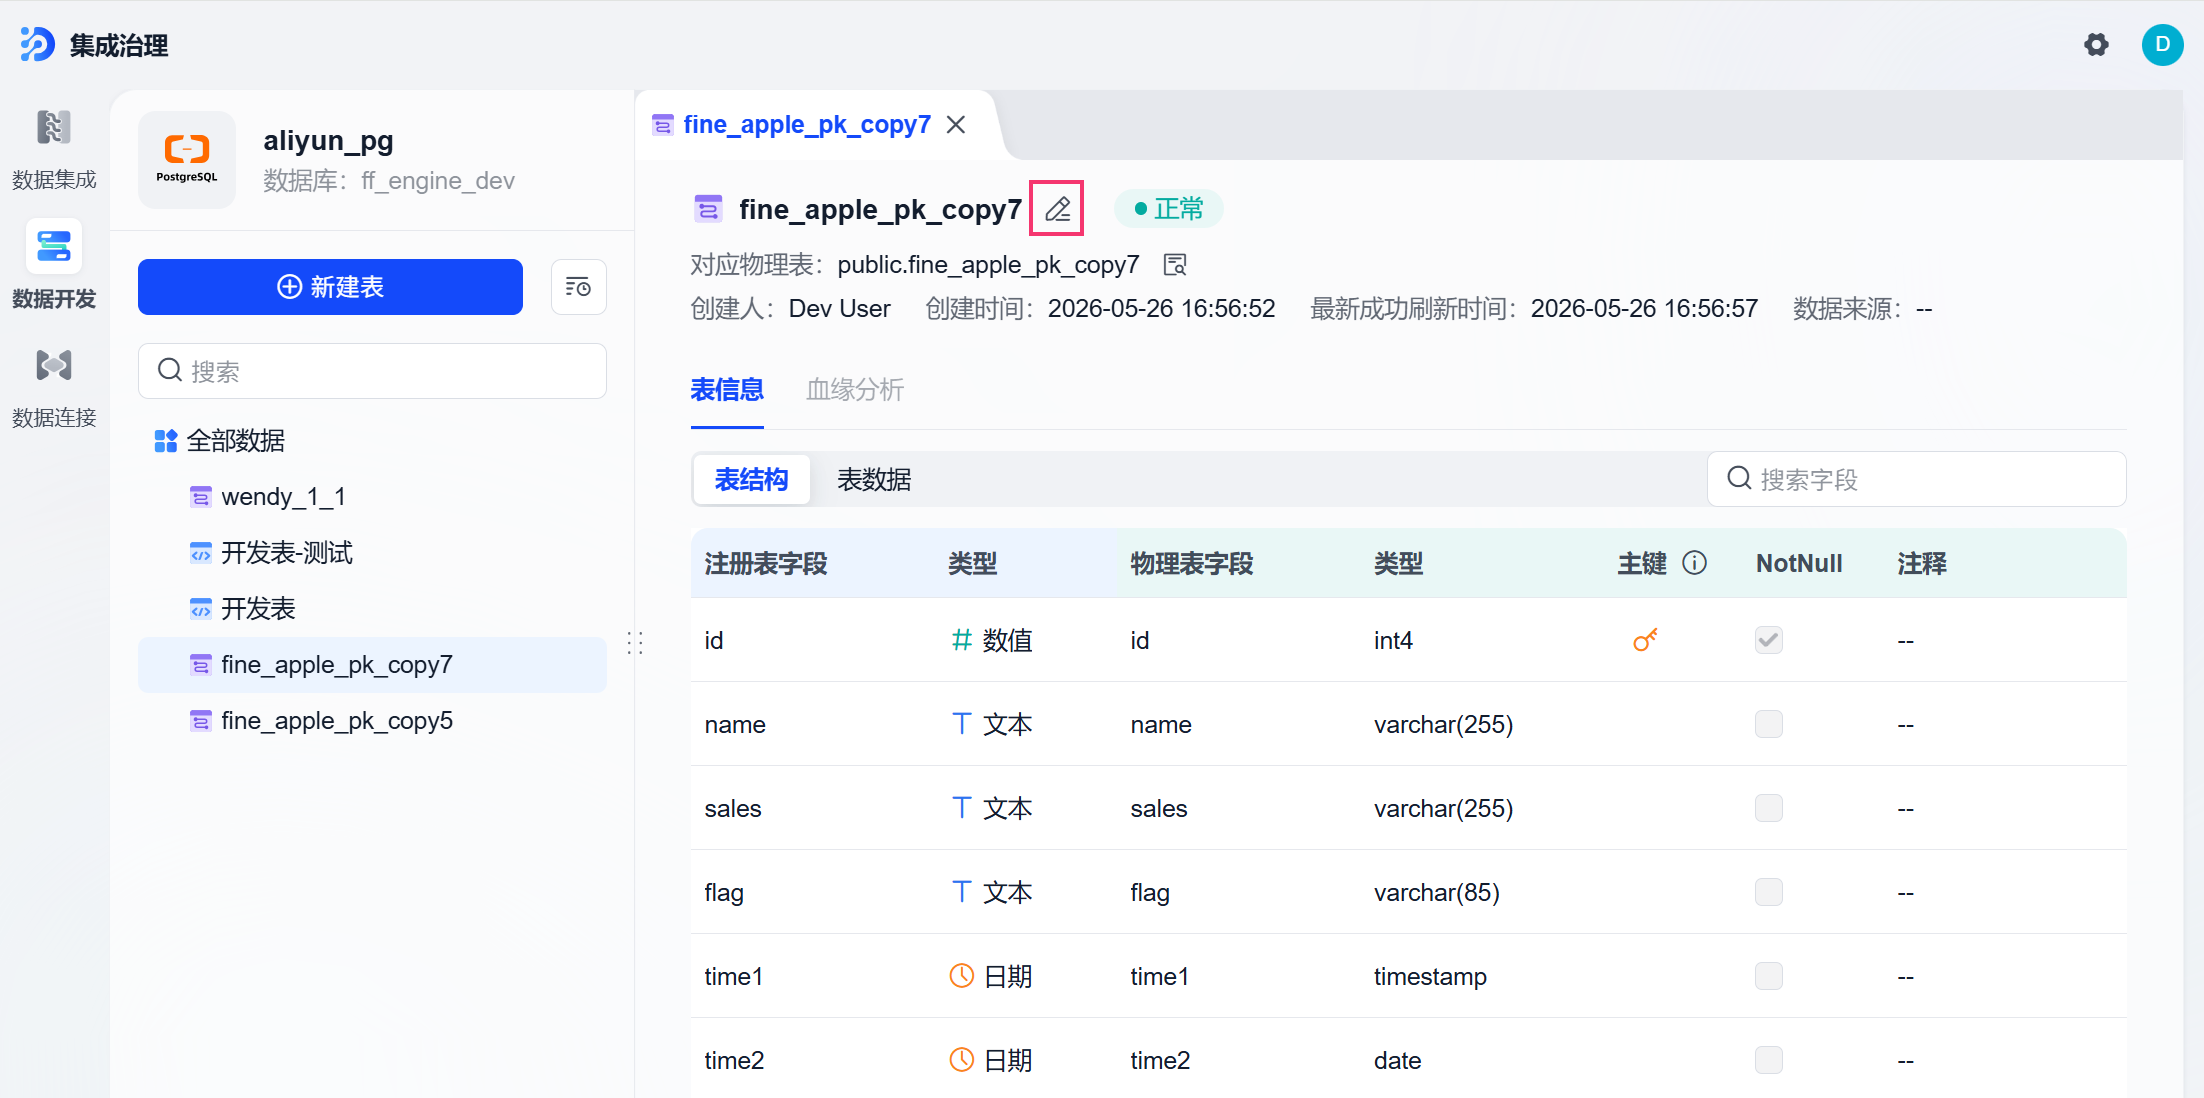The image size is (2204, 1098).
Task: Click the T text icon in name row
Action: 961,724
